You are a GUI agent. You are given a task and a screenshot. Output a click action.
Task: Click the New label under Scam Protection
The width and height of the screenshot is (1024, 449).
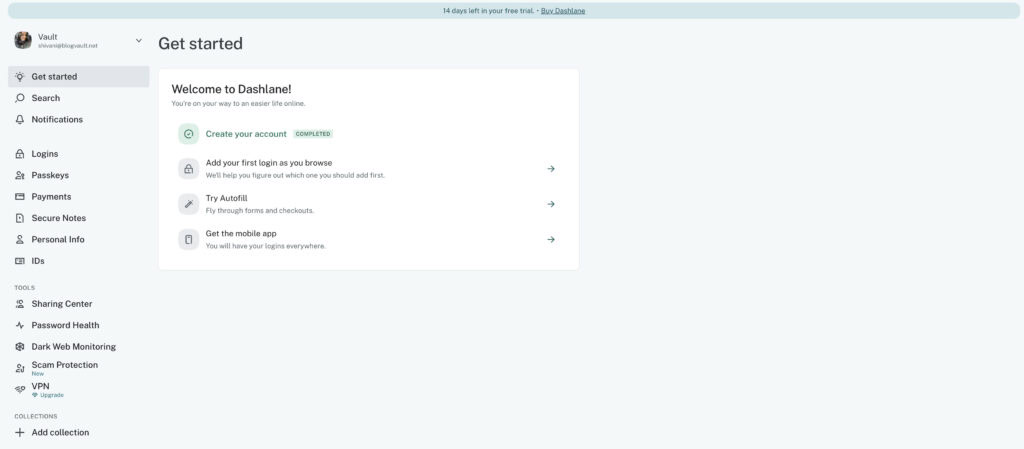coord(37,374)
